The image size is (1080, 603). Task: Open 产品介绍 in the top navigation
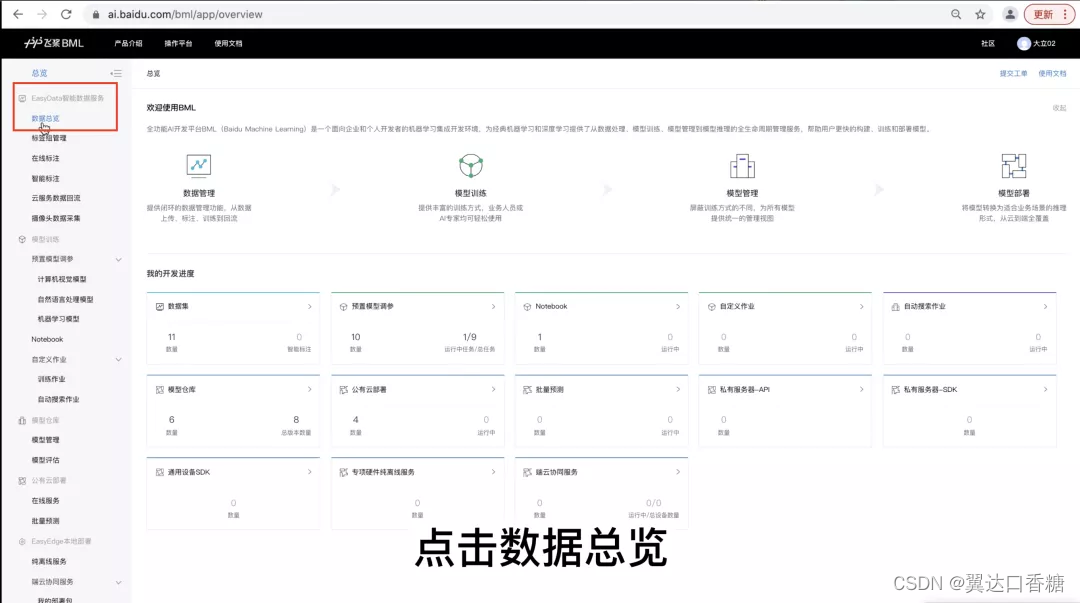click(x=128, y=43)
